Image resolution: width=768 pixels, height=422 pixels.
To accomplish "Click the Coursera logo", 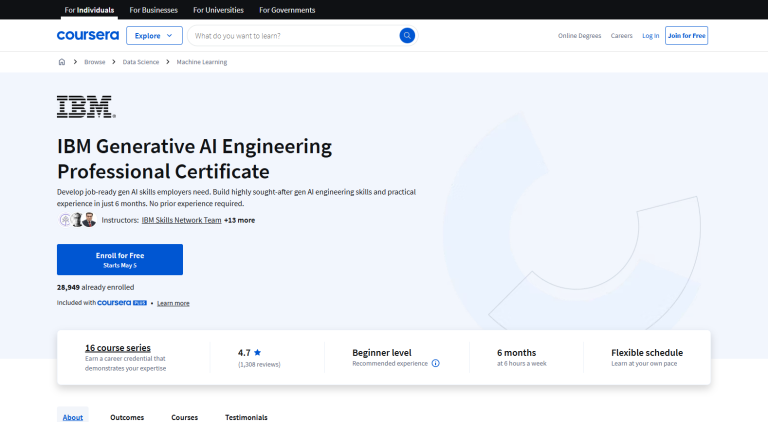I will click(x=88, y=35).
